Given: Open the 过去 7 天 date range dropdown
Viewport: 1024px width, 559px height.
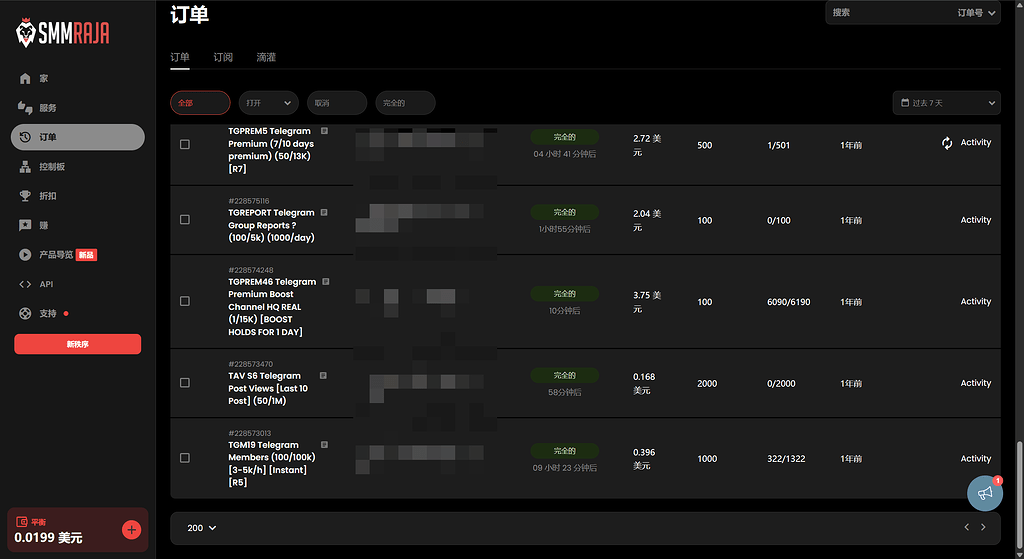Looking at the screenshot, I should pyautogui.click(x=946, y=103).
